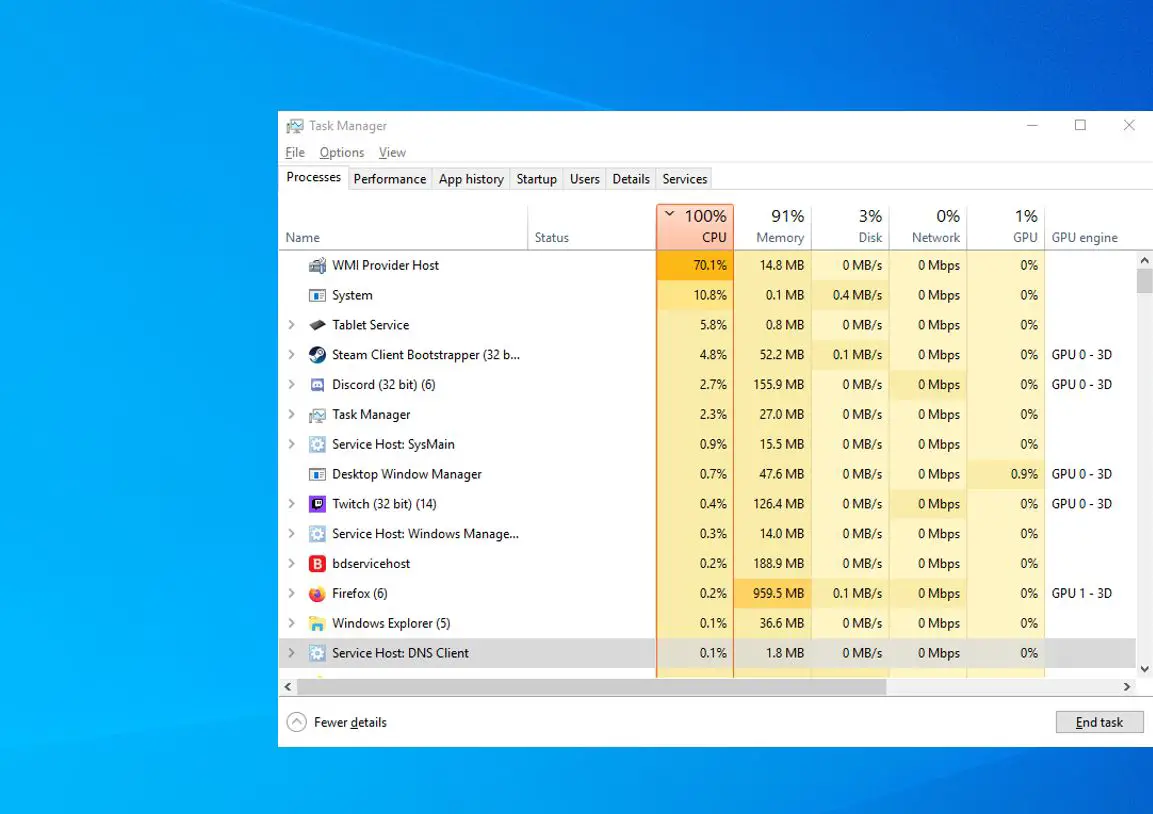Switch to the Performance tab
The height and width of the screenshot is (814, 1153).
point(389,179)
